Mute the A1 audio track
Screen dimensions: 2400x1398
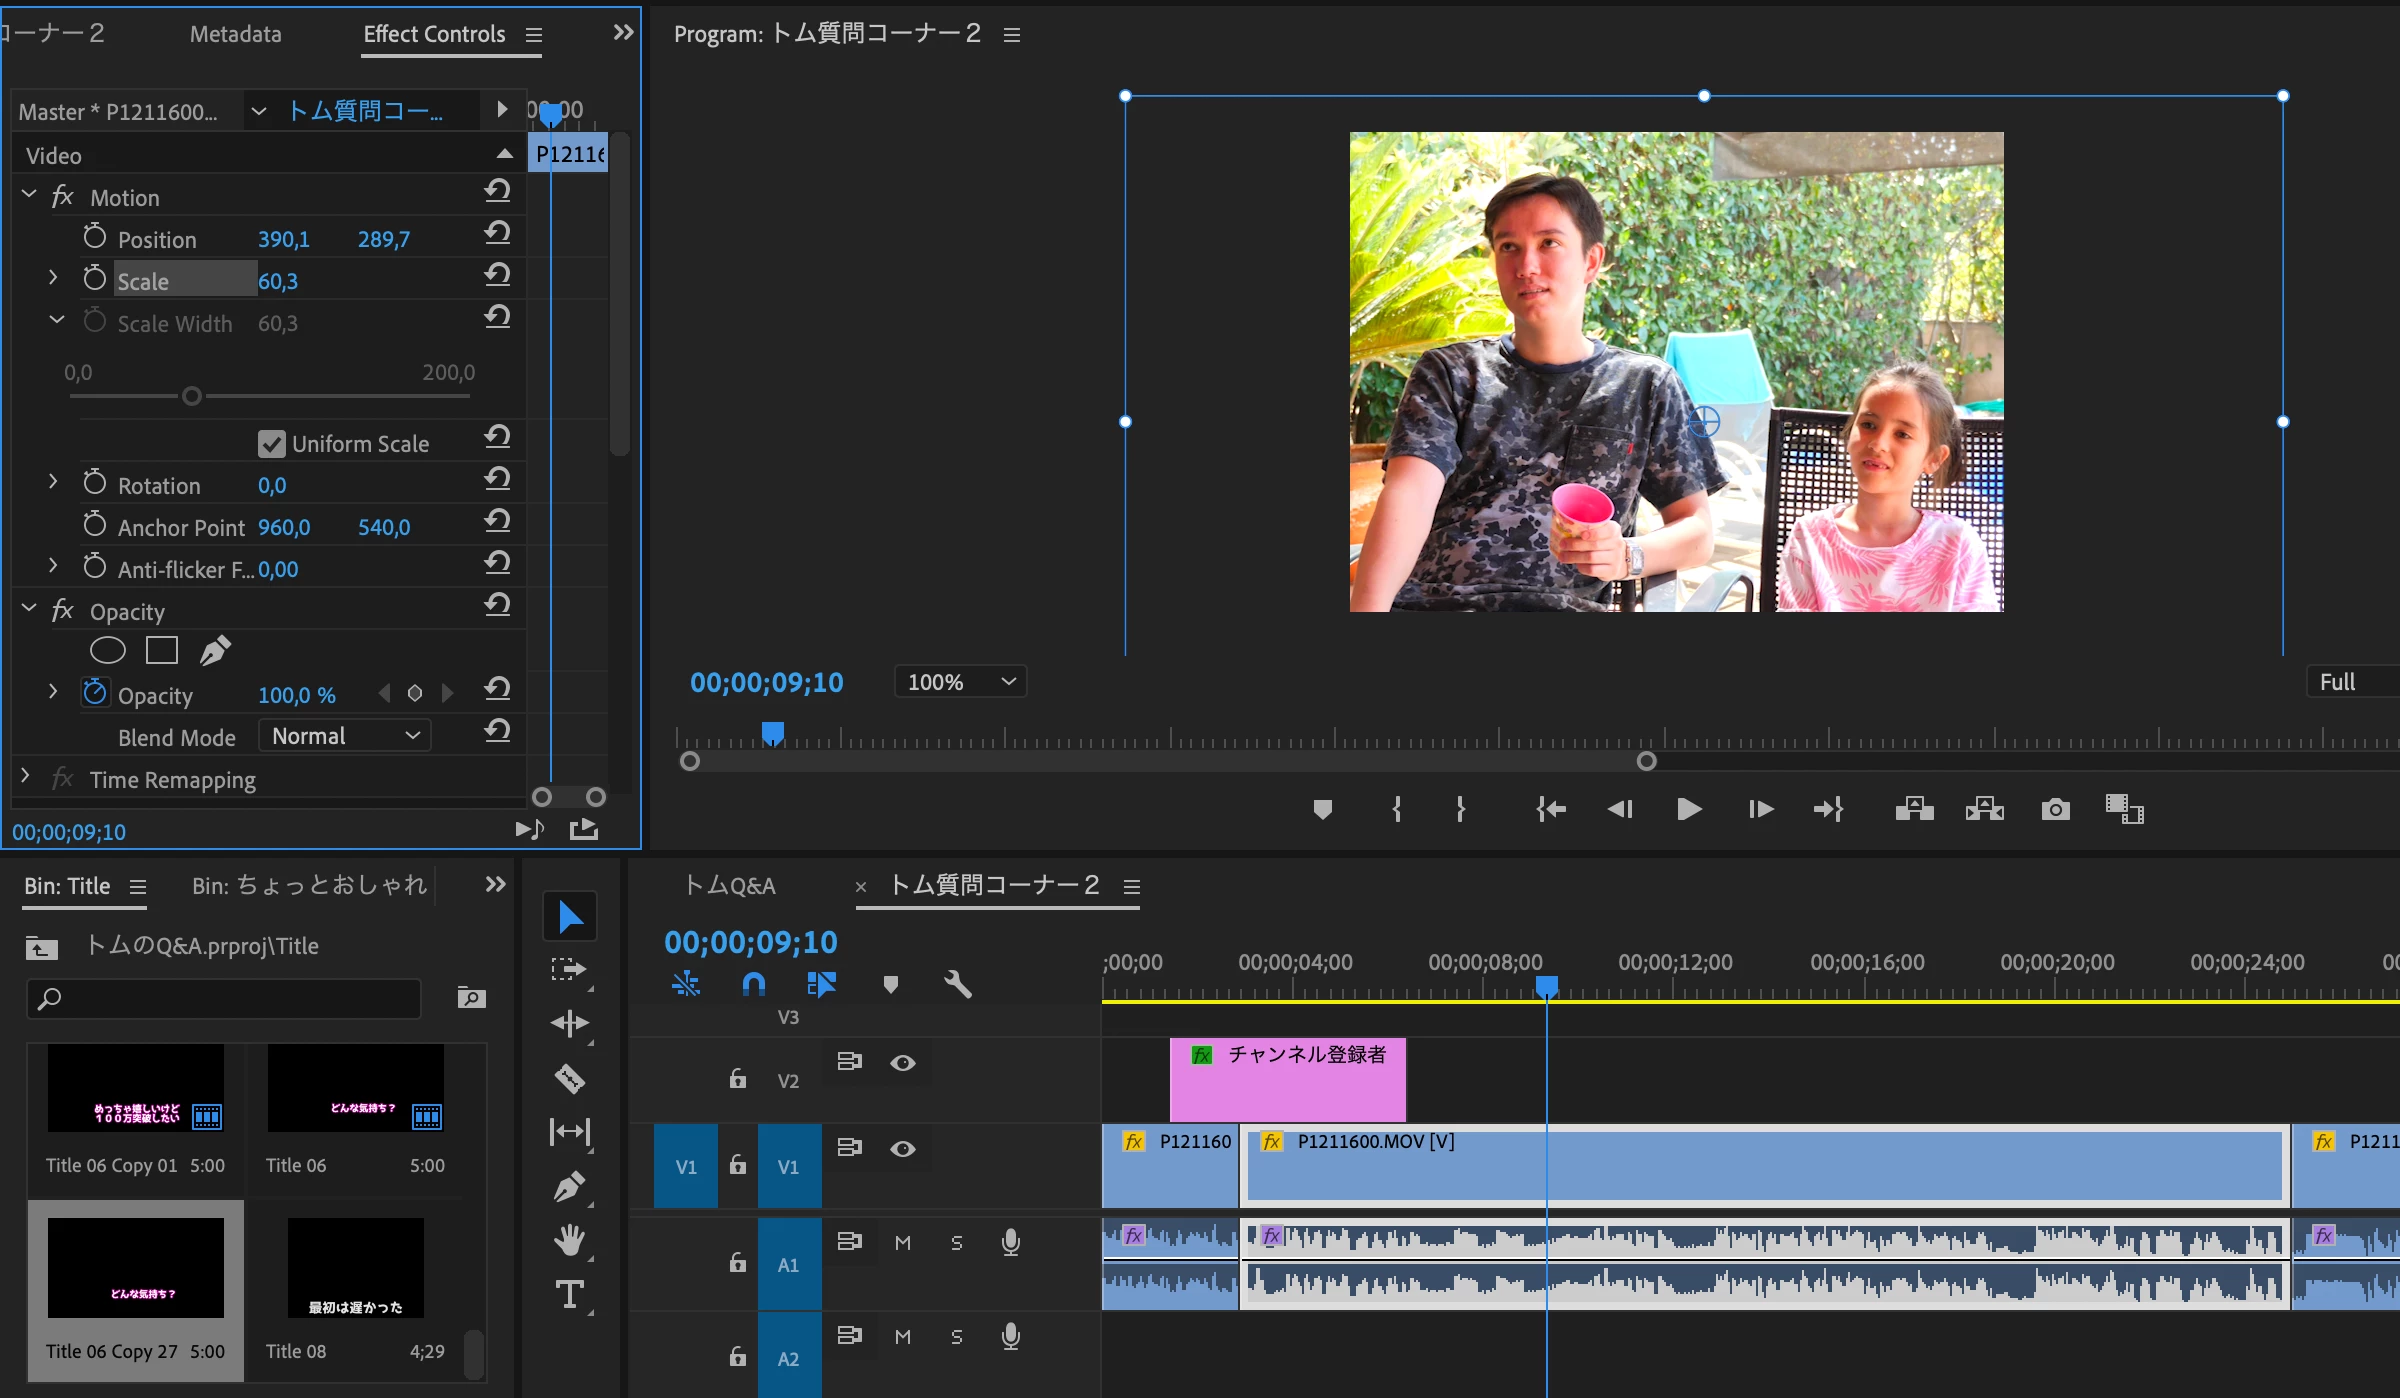902,1242
